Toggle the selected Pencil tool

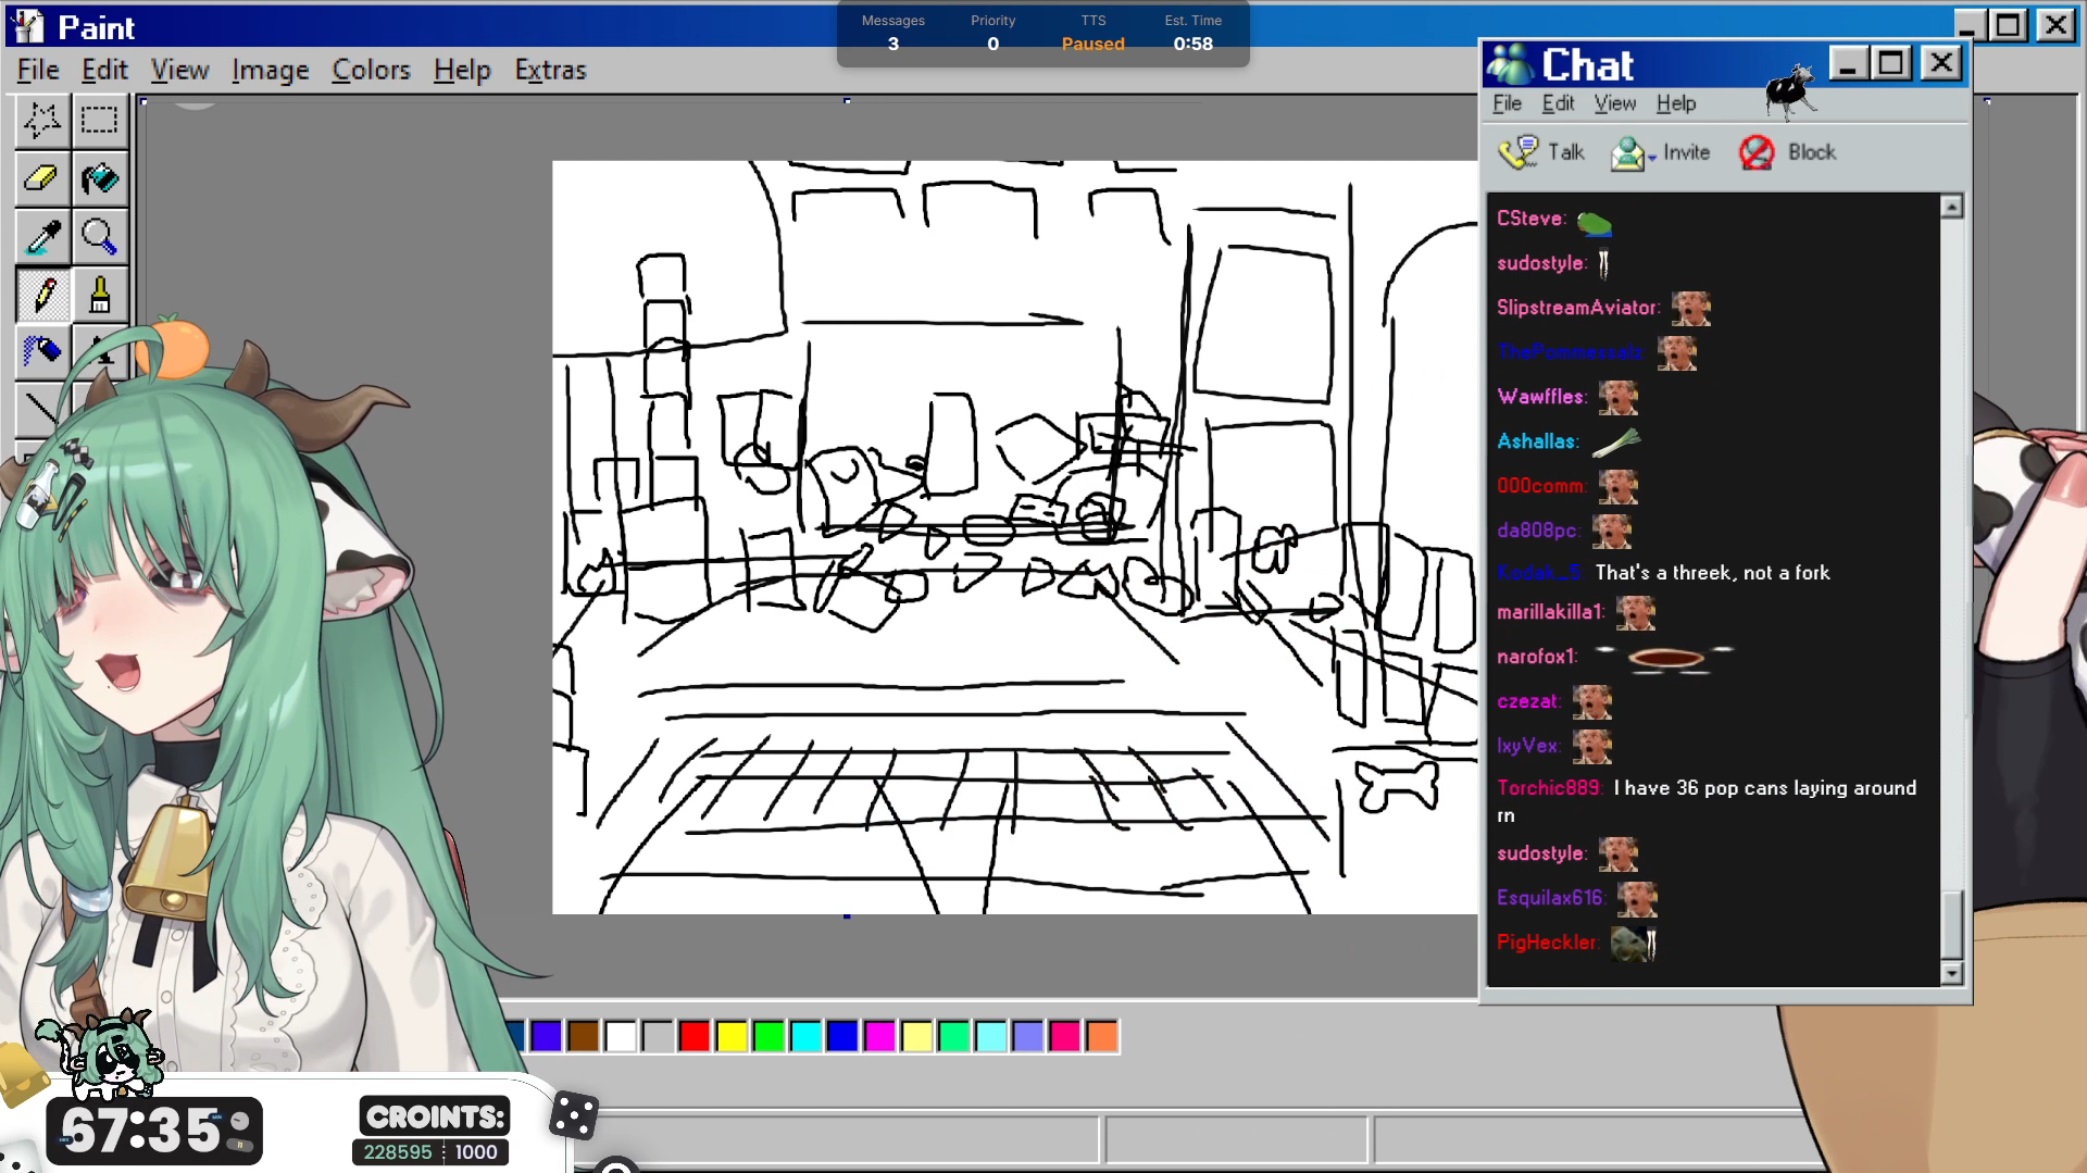pyautogui.click(x=42, y=295)
